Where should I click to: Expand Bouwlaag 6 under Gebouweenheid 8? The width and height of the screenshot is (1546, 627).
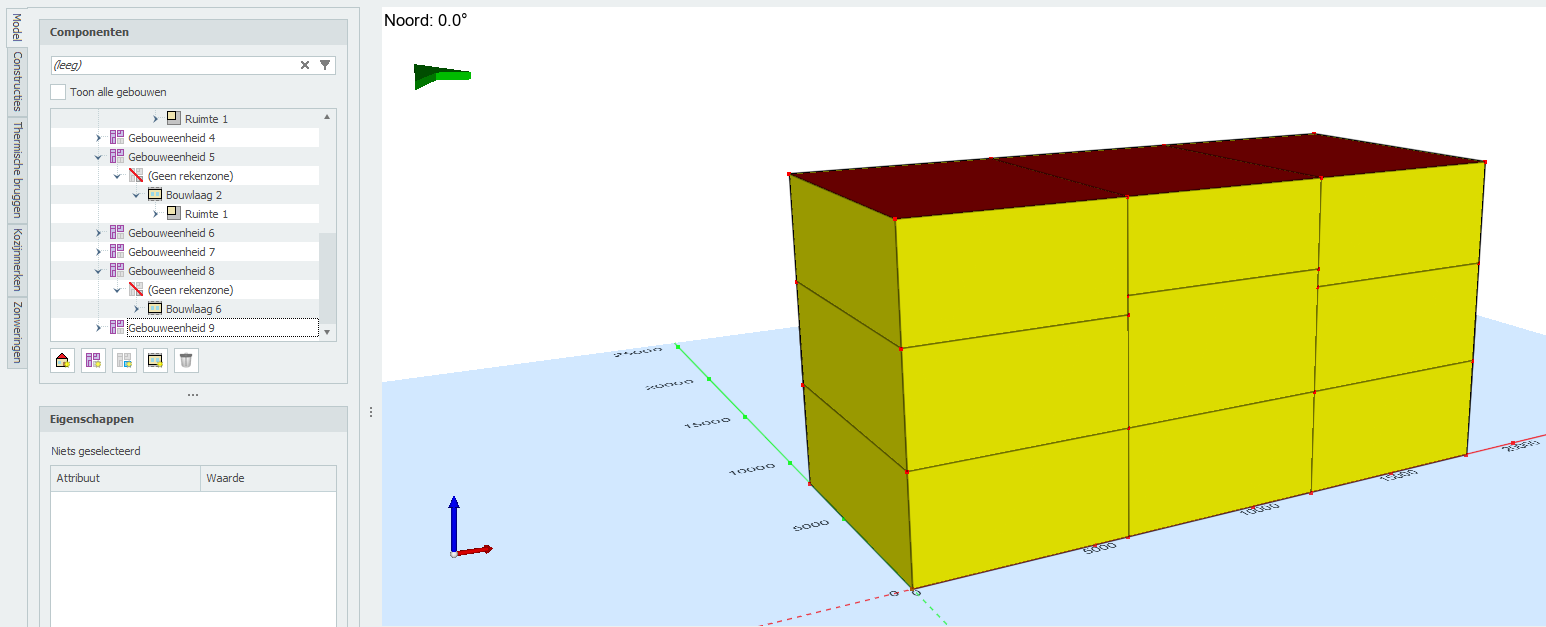click(x=136, y=309)
